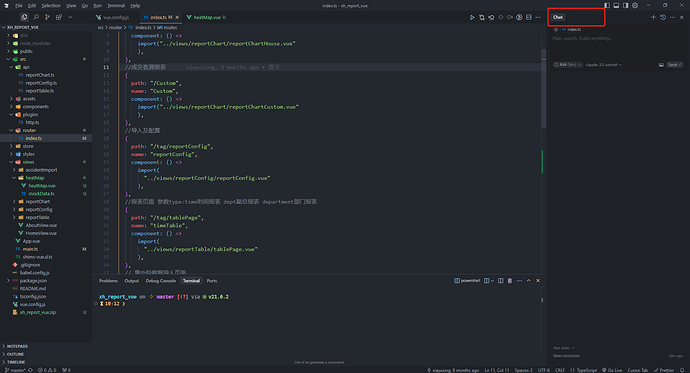Open notifications bell in status bar
690x373 pixels.
click(682, 370)
